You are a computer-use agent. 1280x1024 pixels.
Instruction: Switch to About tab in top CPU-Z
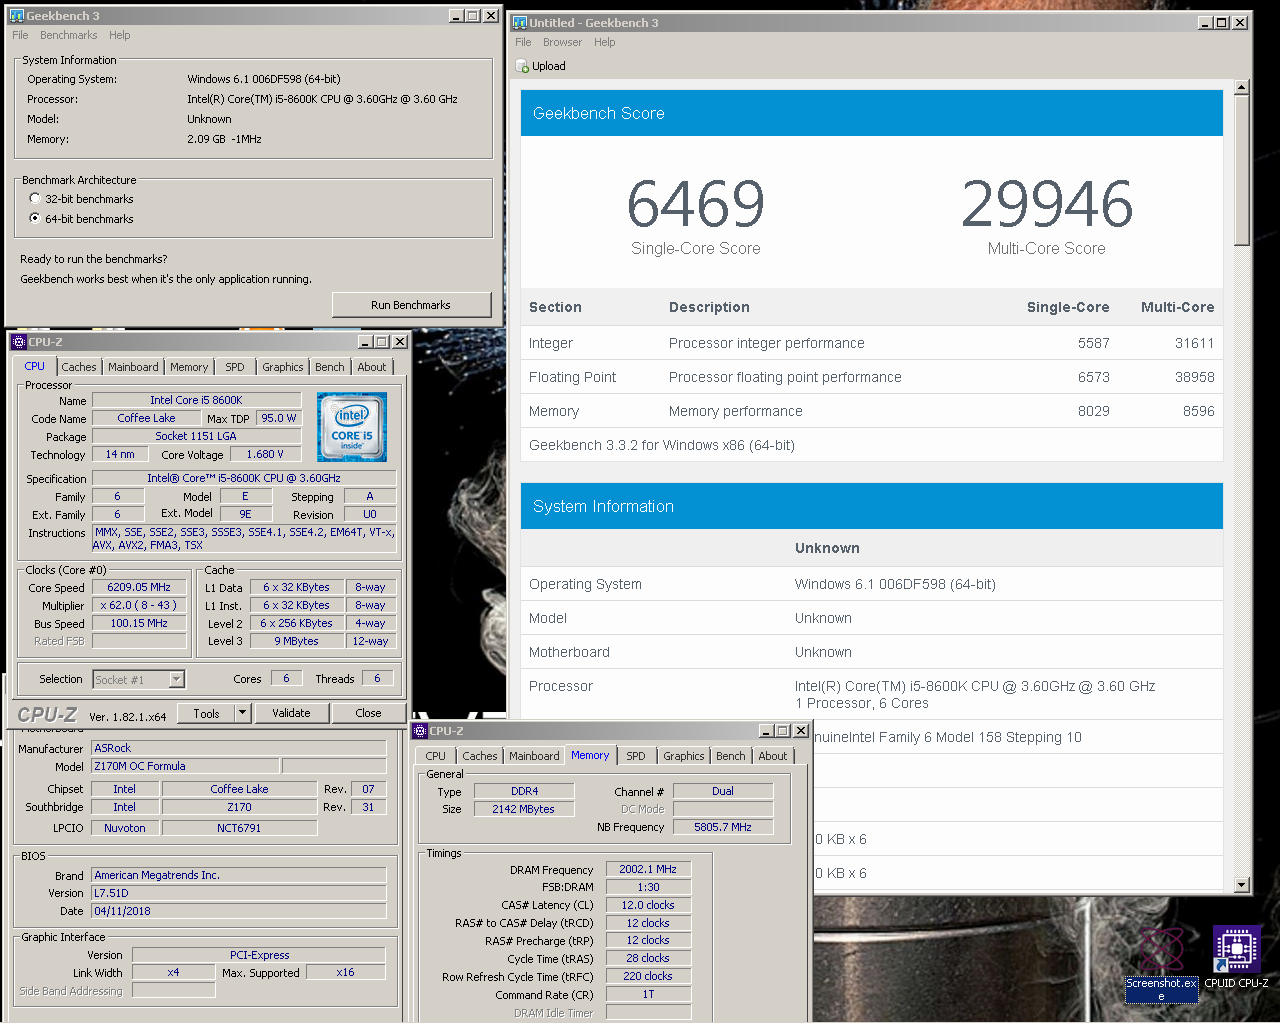coord(372,367)
